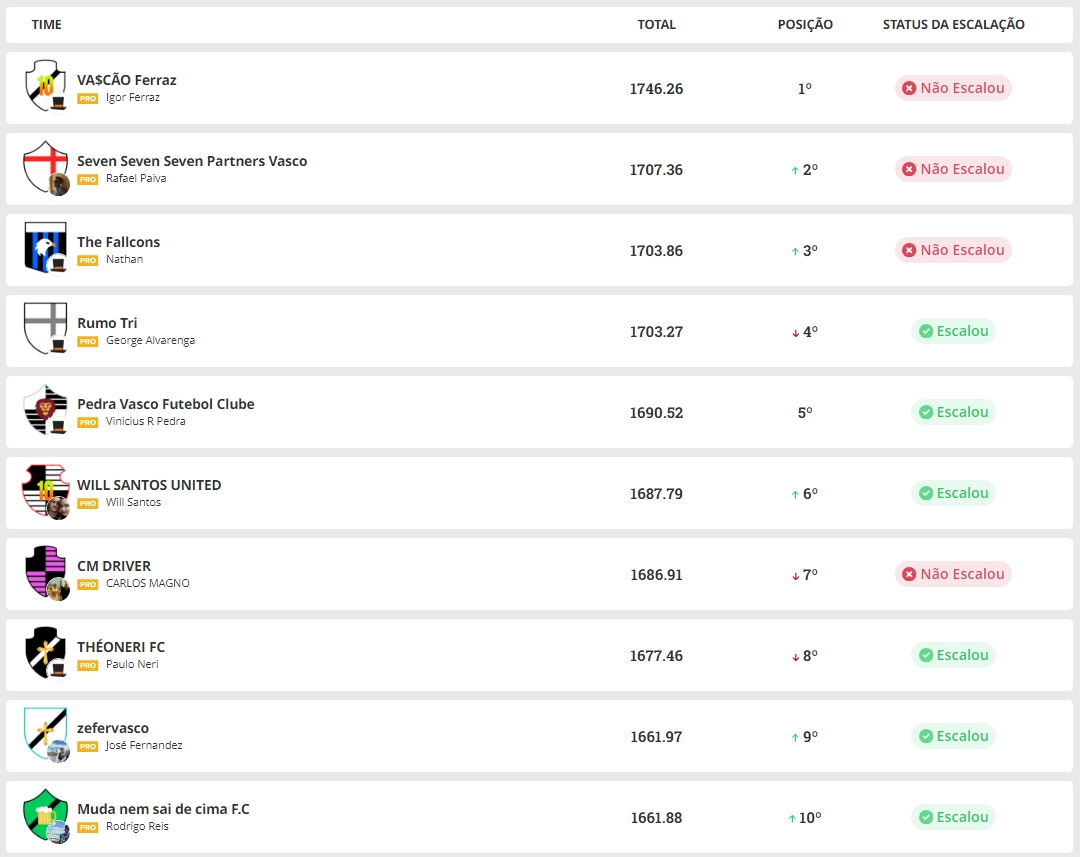Open the zefervasco team name link
The height and width of the screenshot is (857, 1080).
click(113, 728)
